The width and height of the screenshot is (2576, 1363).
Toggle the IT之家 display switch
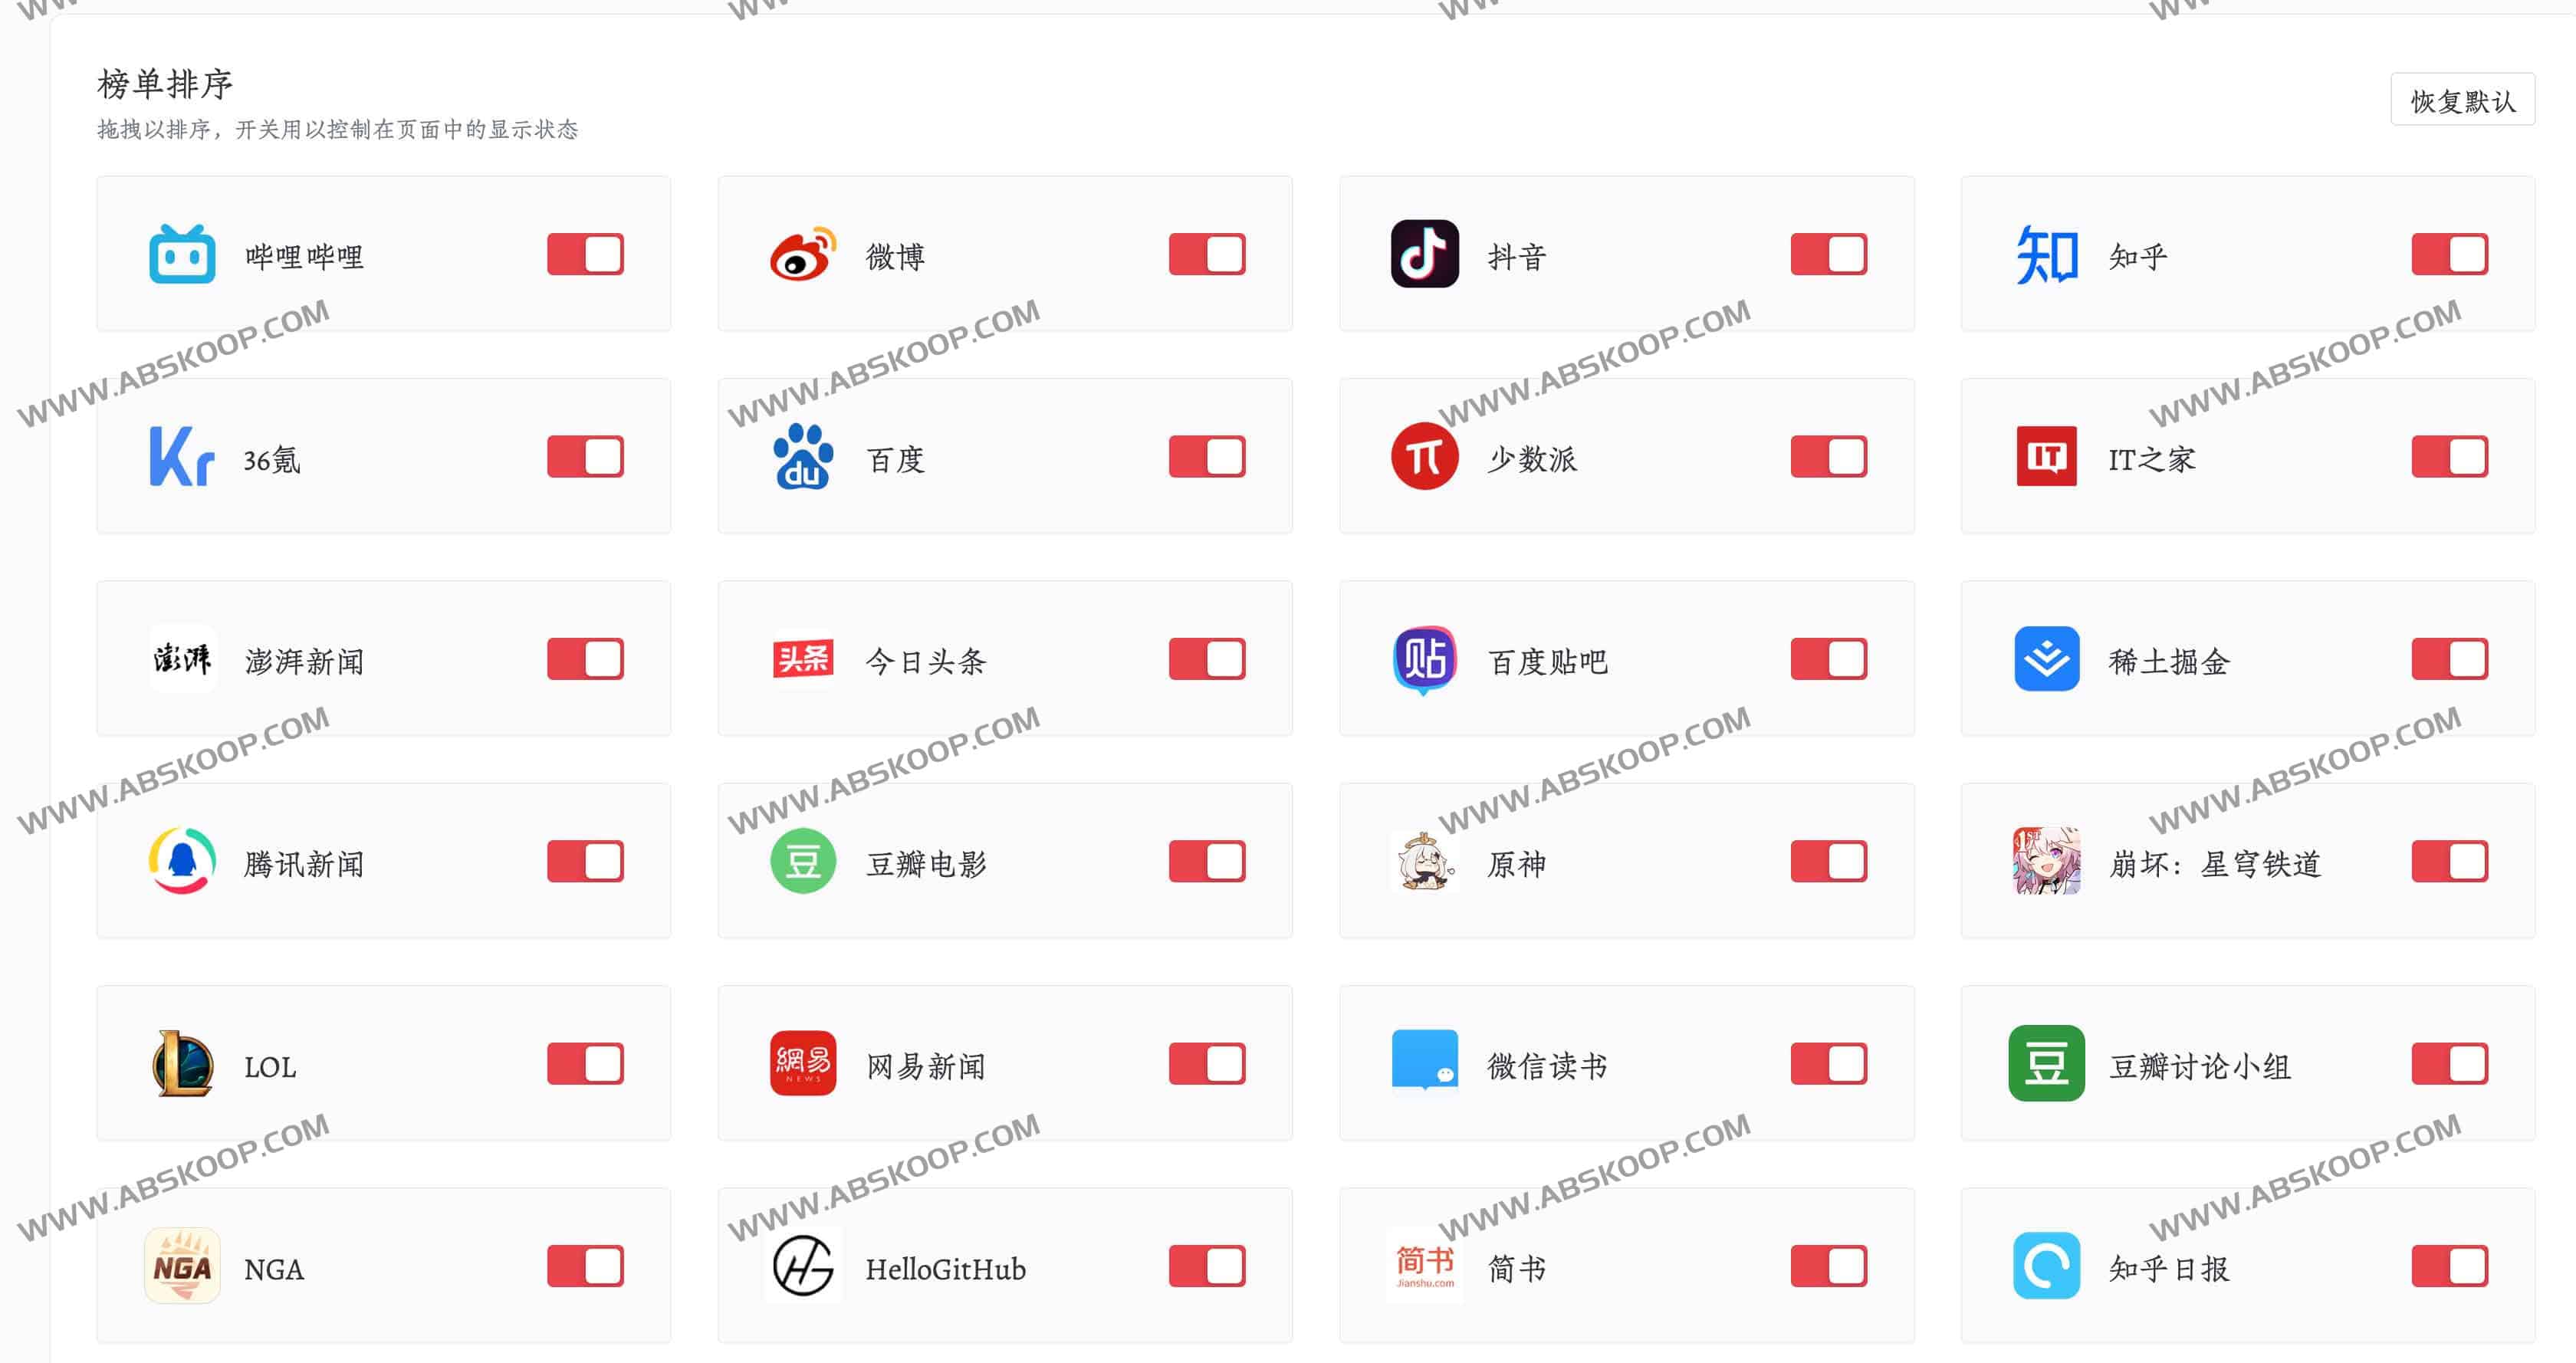click(x=2449, y=457)
